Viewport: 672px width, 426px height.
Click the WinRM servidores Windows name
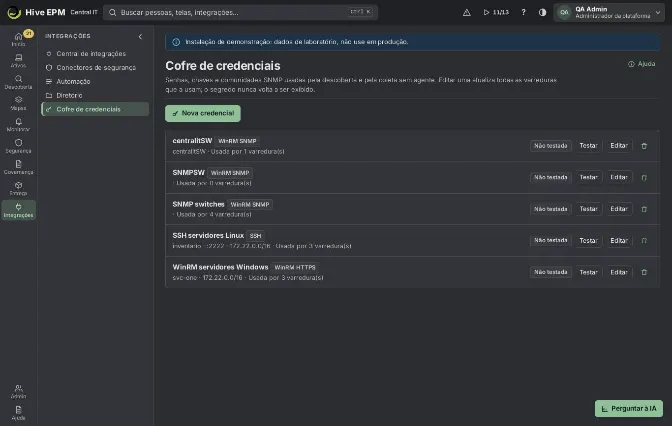(x=220, y=267)
